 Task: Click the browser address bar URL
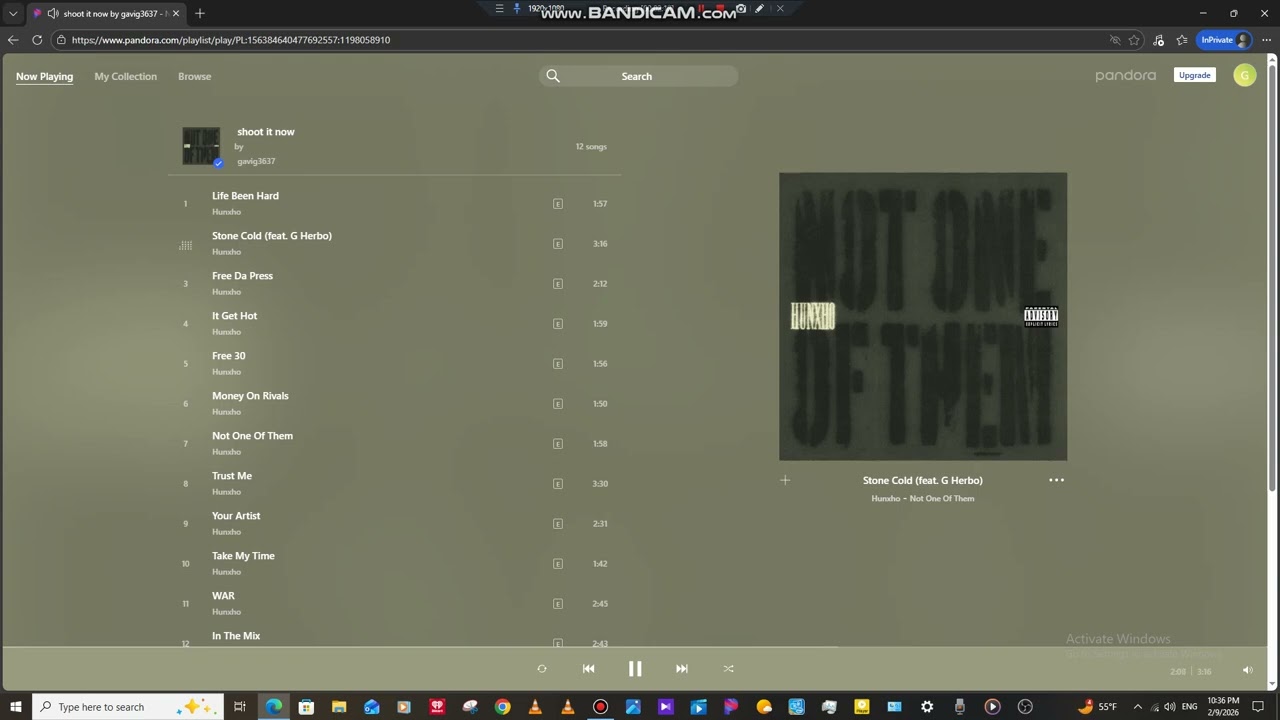pyautogui.click(x=231, y=40)
